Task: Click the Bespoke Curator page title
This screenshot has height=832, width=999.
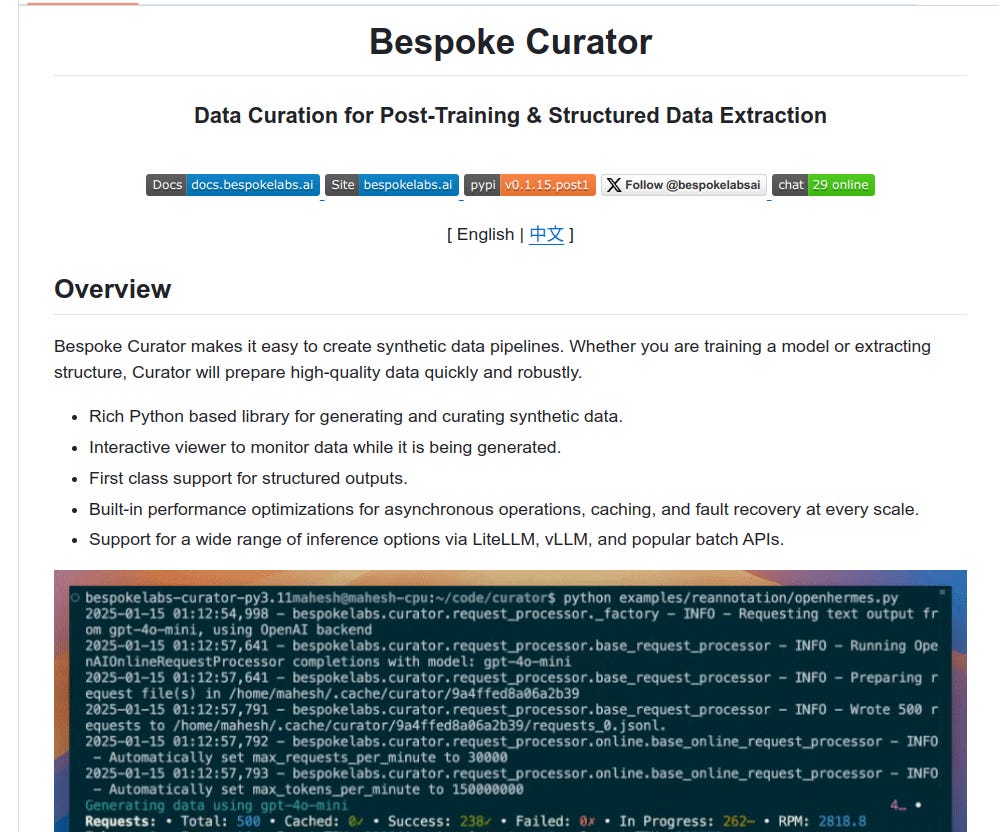Action: [510, 42]
